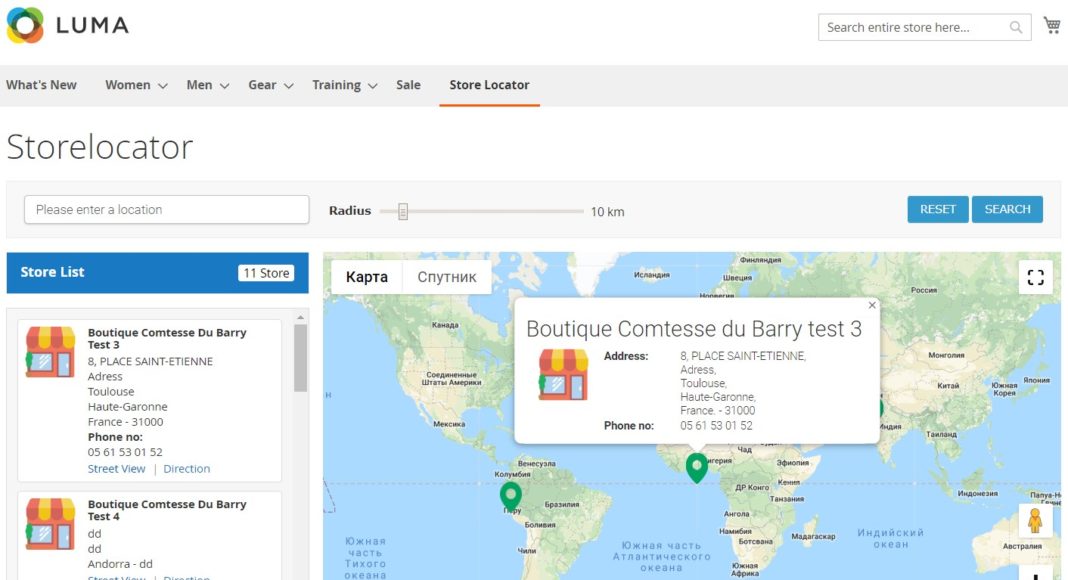Select the Boutique Comtesse Du Barry Test 3 title
This screenshot has width=1068, height=580.
(x=167, y=338)
